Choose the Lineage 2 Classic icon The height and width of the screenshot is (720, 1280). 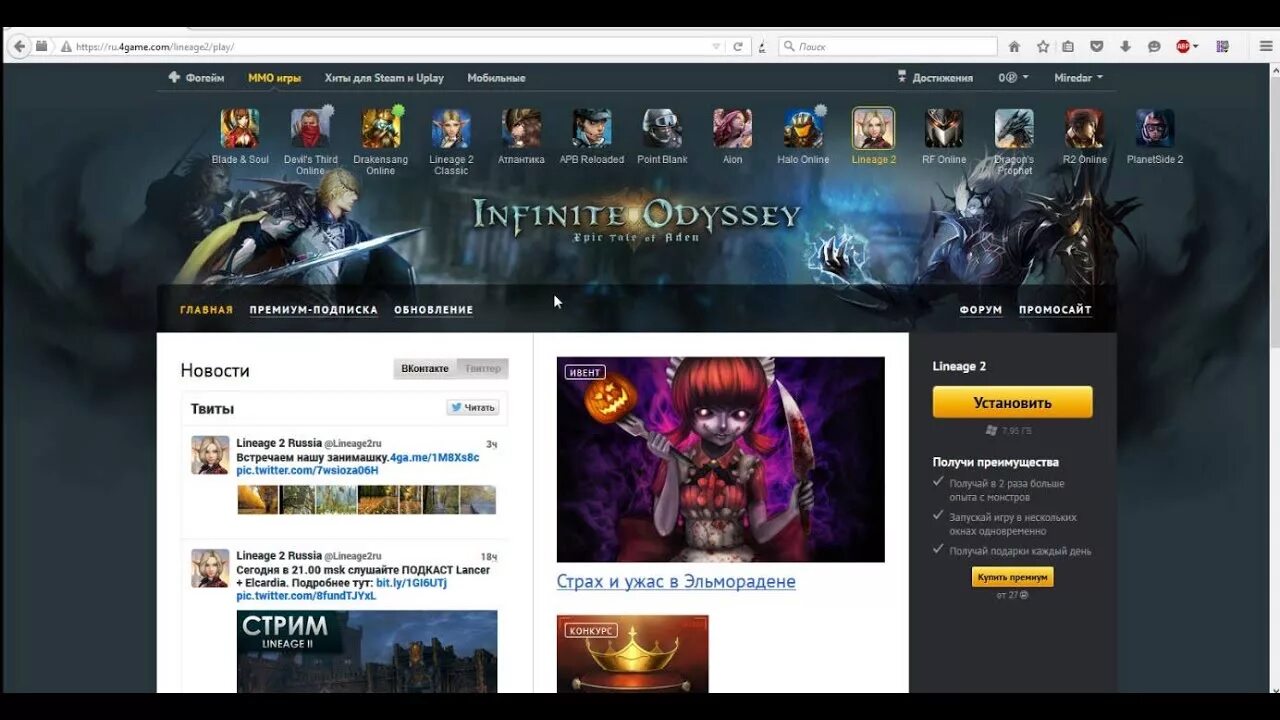[x=451, y=129]
